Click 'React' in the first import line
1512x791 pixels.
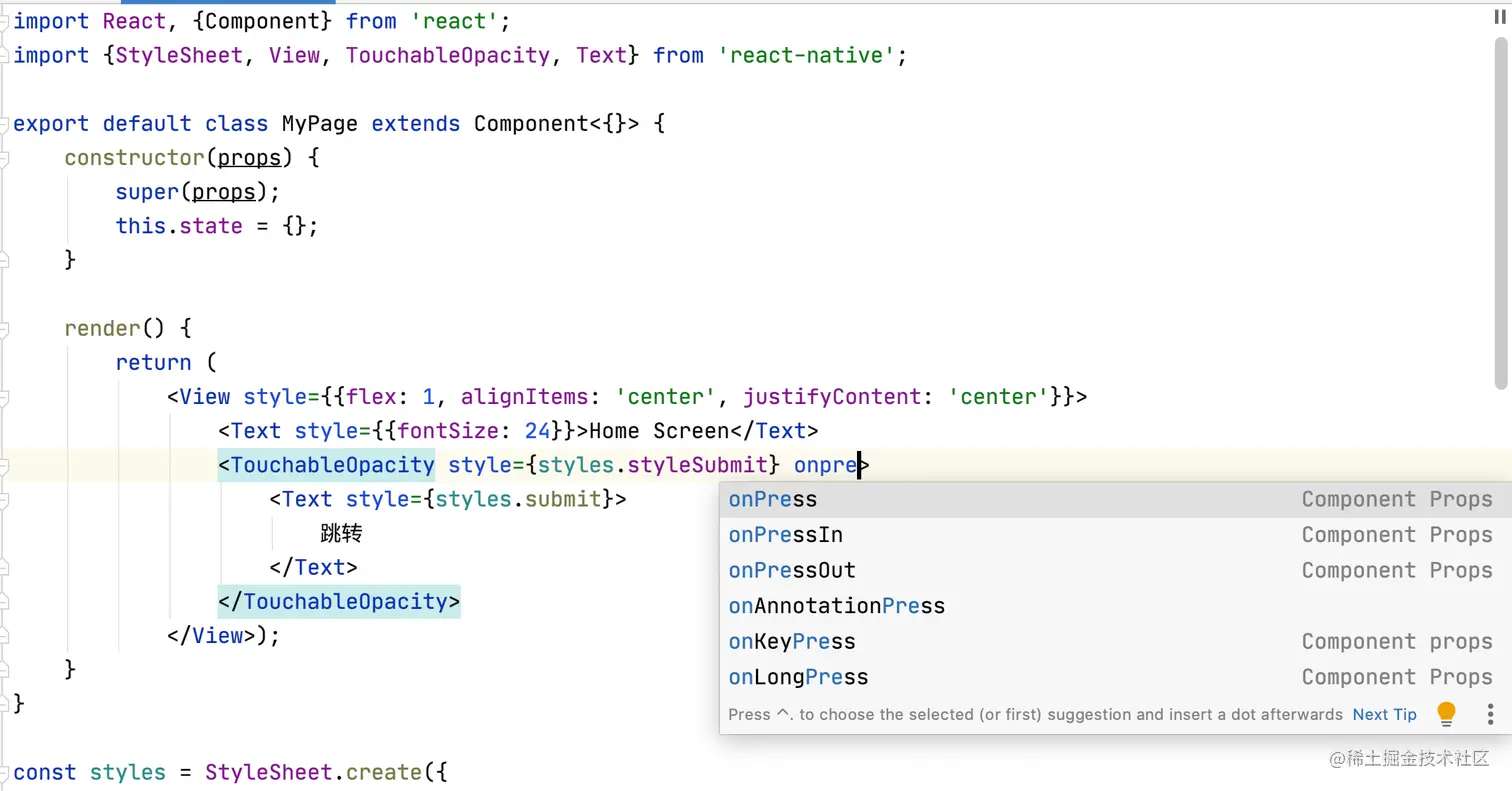(x=134, y=22)
